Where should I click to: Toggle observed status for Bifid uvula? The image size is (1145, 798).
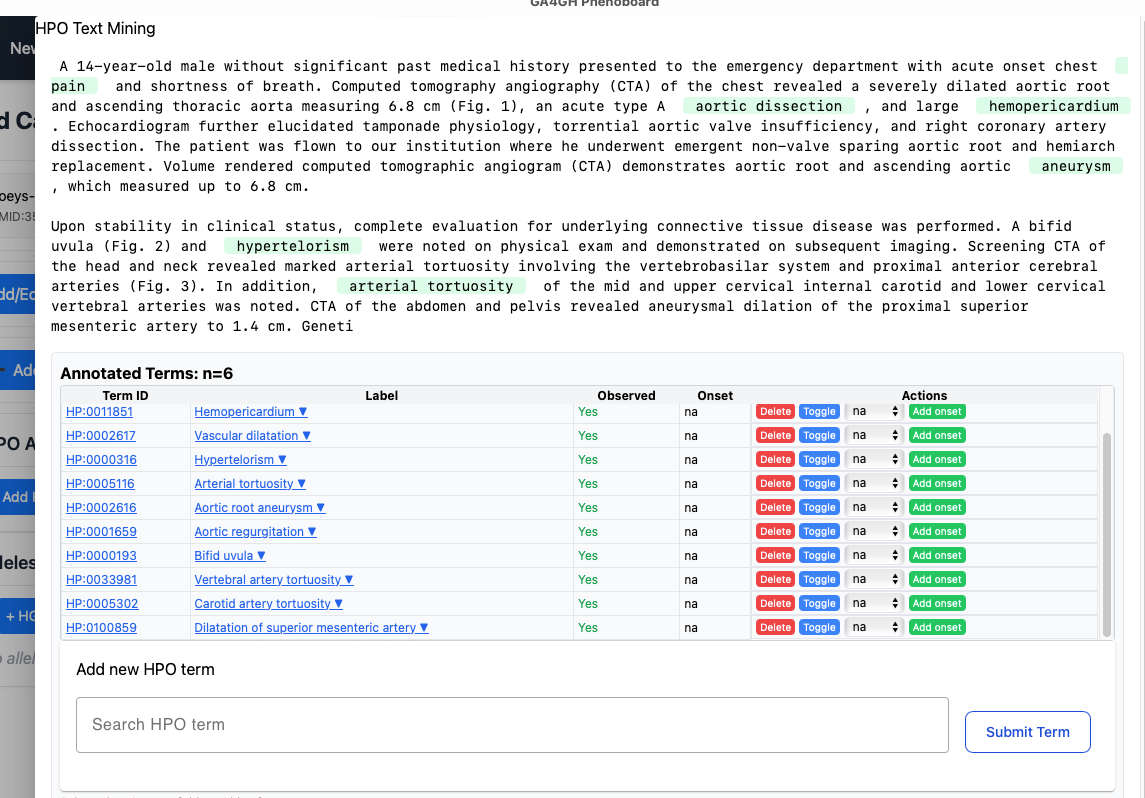pos(819,555)
